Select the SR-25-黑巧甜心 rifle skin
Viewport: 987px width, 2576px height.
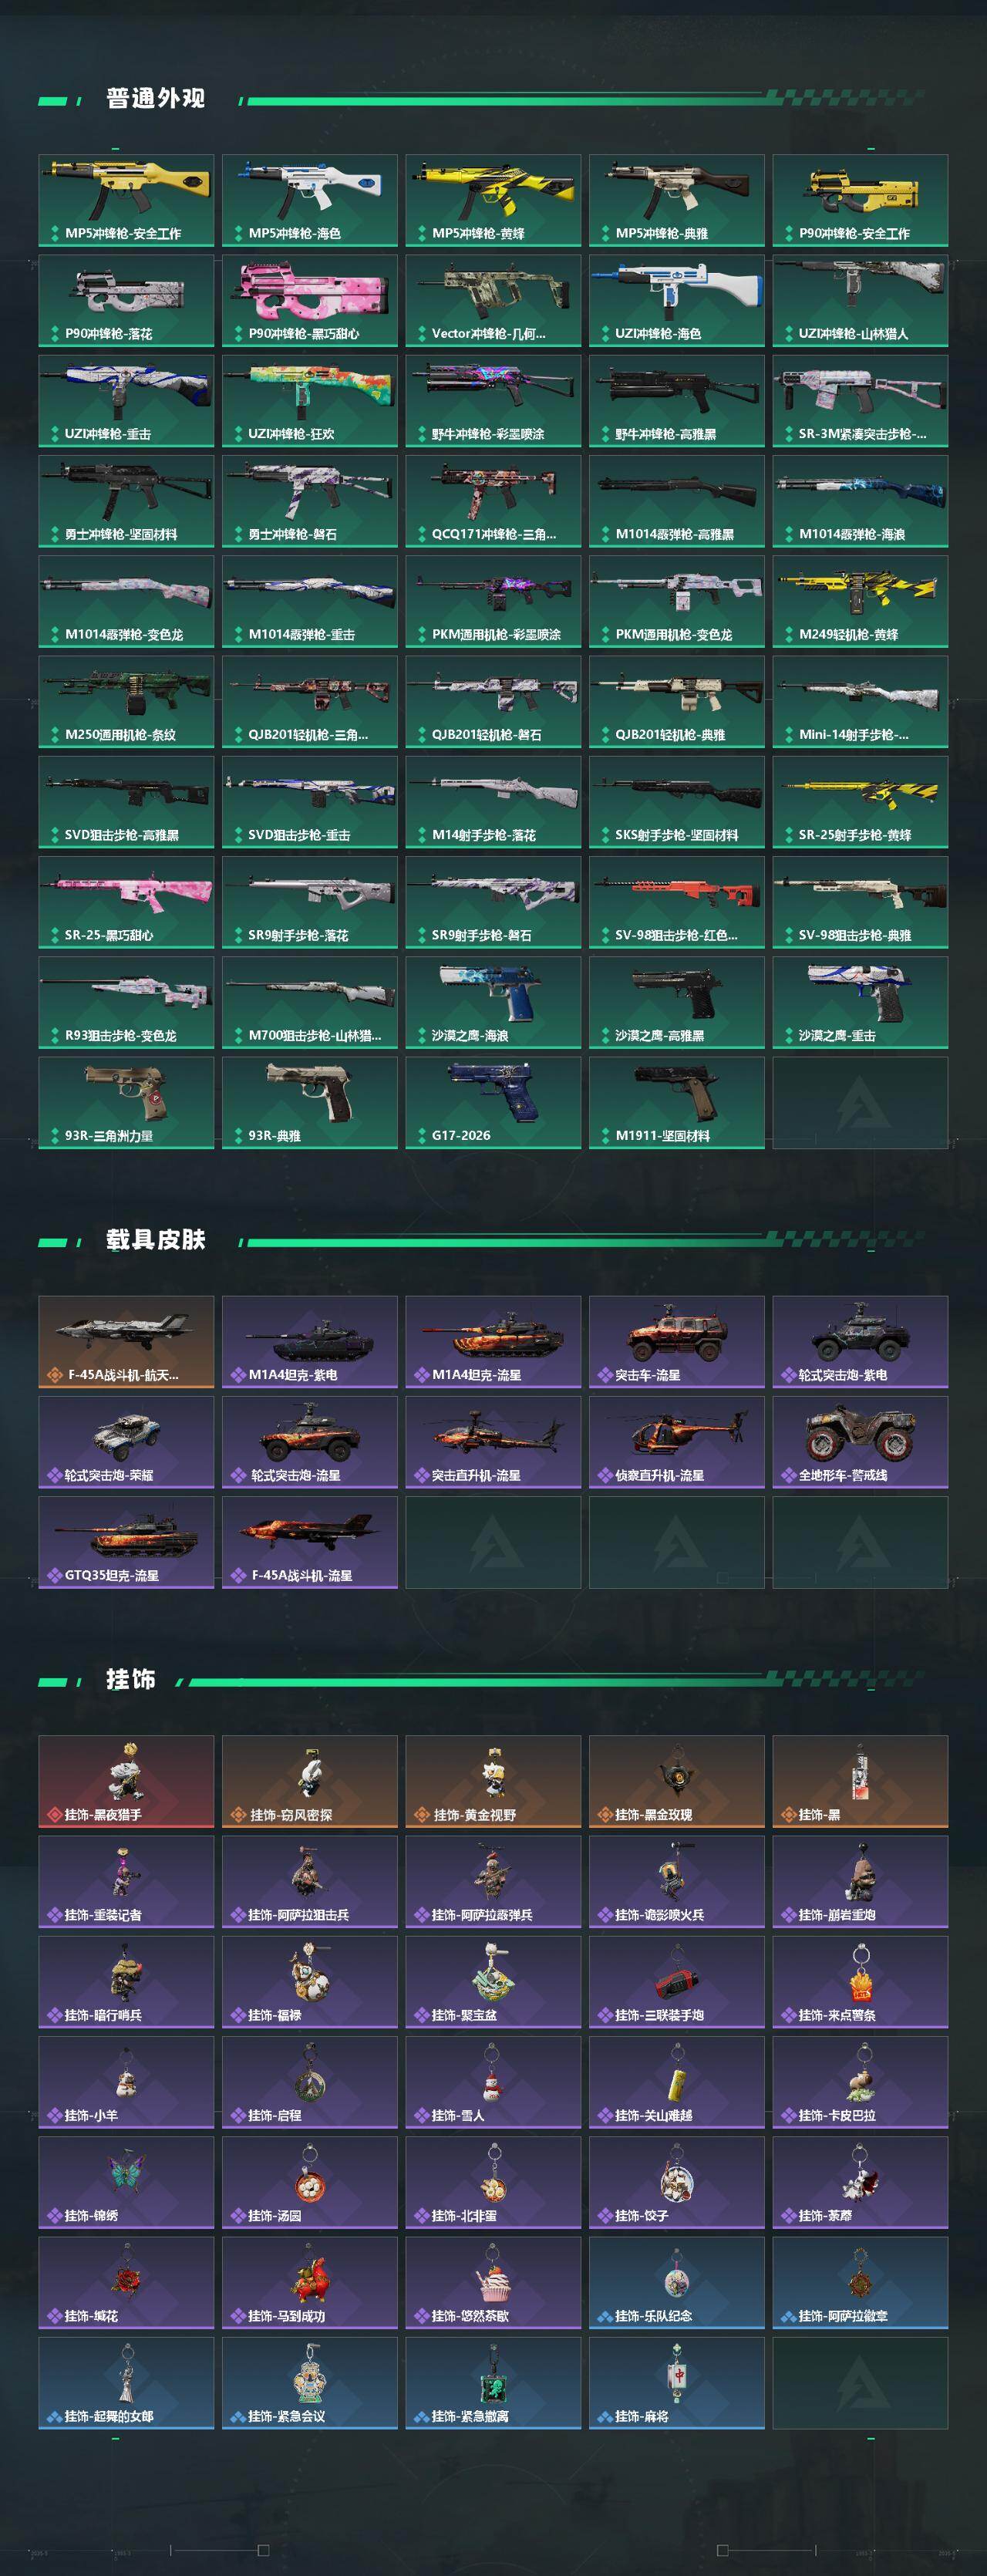tap(126, 902)
